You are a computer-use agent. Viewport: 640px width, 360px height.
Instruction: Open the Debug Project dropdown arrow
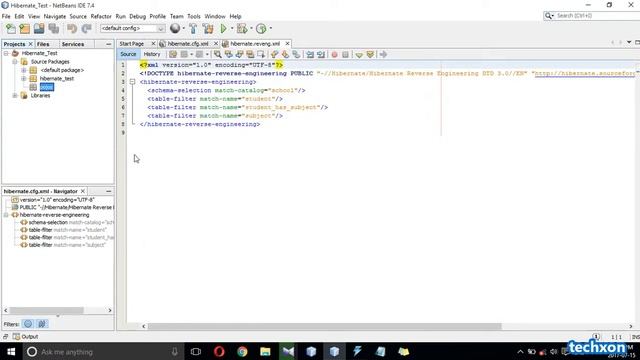(x=251, y=29)
